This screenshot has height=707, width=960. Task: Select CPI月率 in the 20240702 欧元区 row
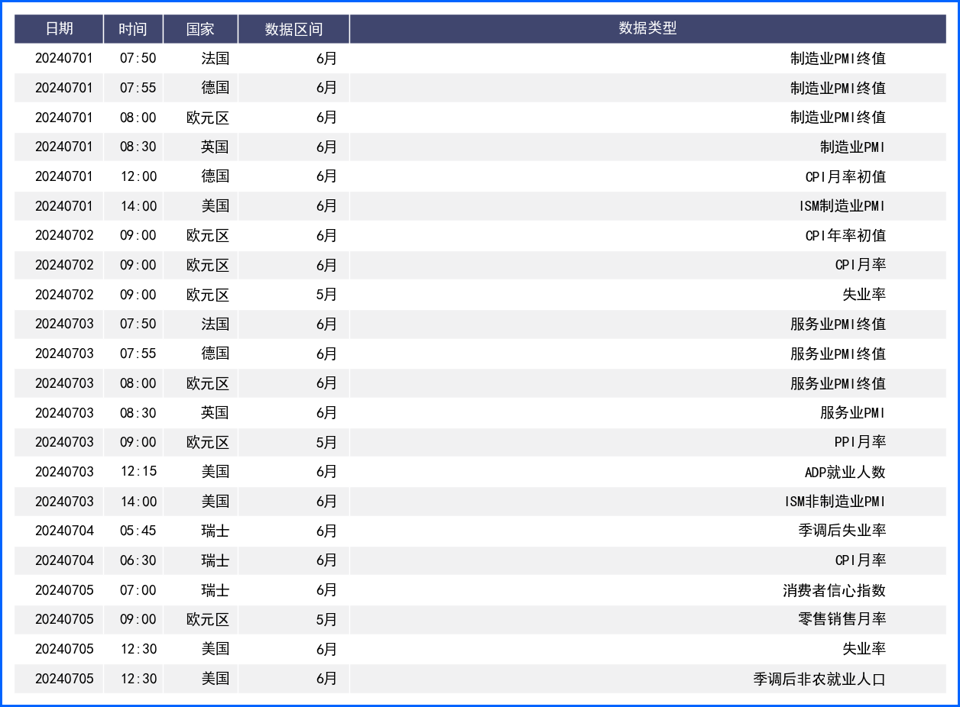coord(860,265)
